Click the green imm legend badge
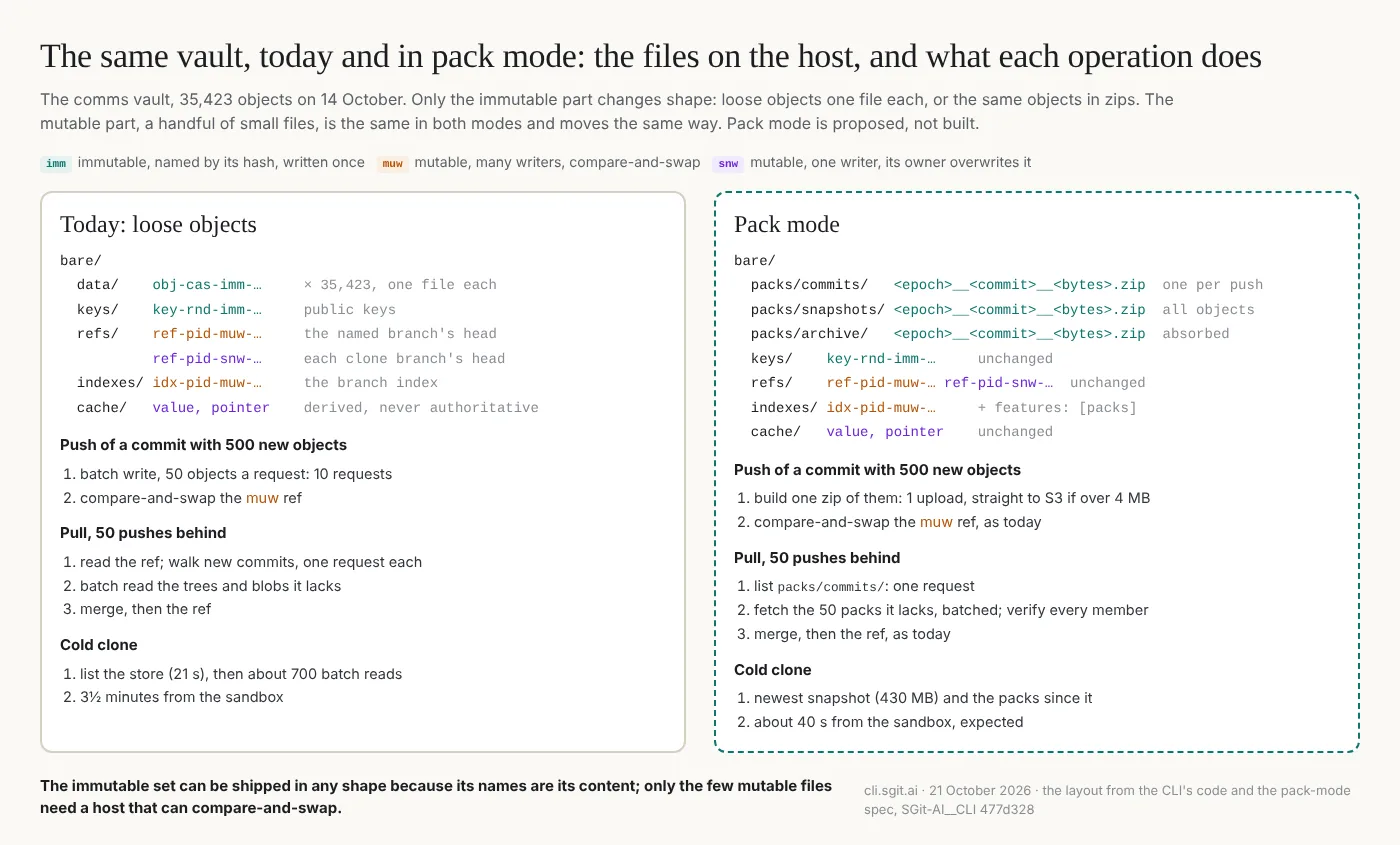1400x845 pixels. click(x=55, y=163)
